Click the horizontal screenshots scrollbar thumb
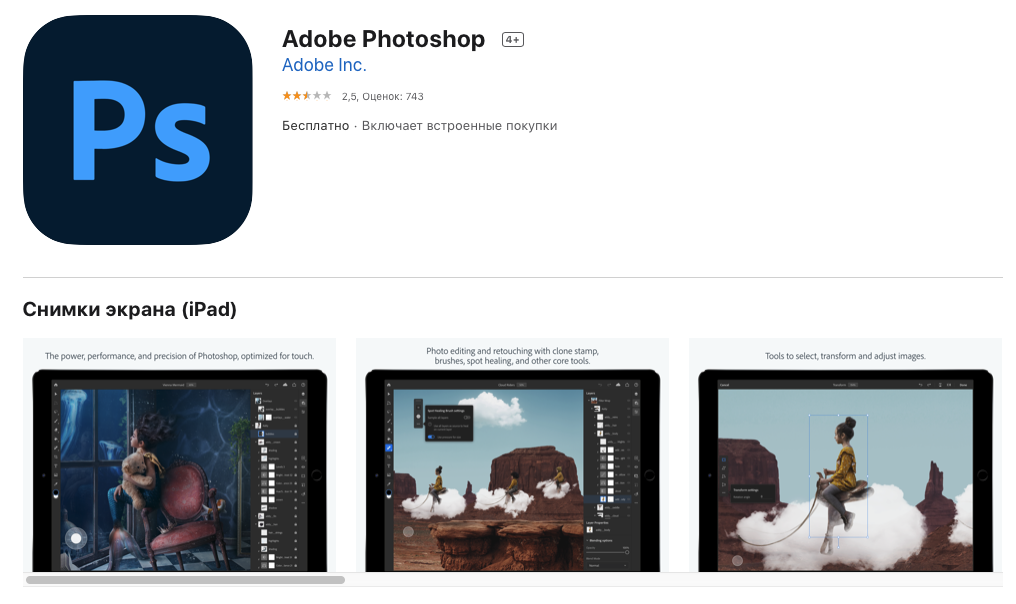The width and height of the screenshot is (1016, 604). pyautogui.click(x=185, y=579)
